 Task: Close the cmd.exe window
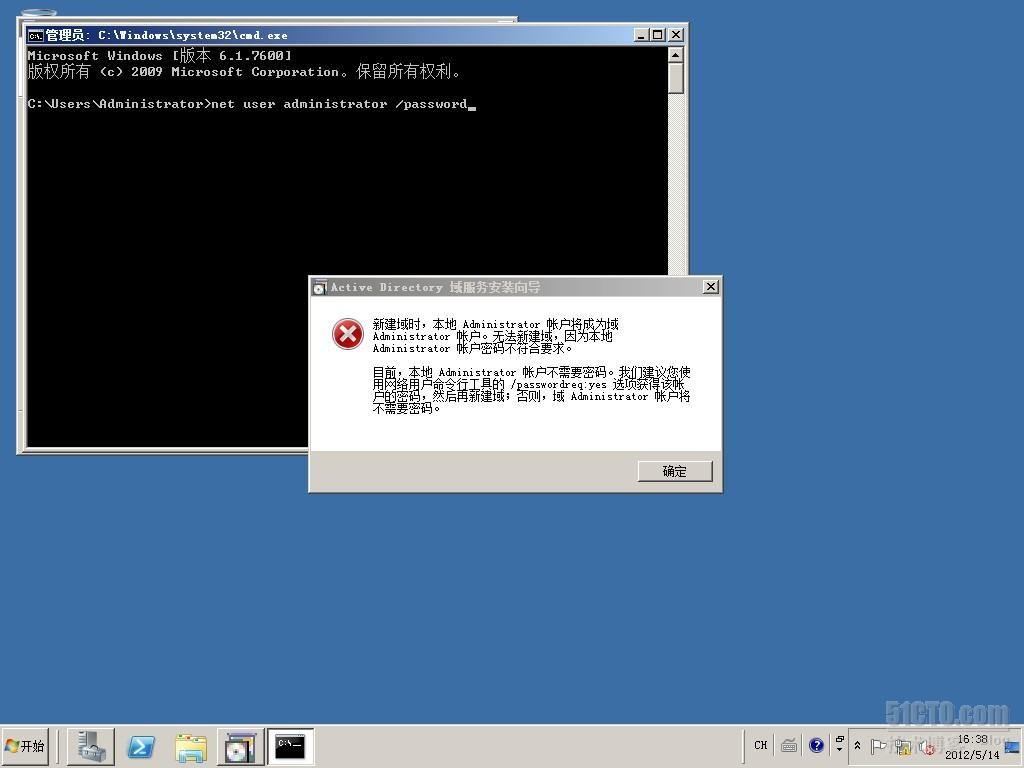[676, 35]
